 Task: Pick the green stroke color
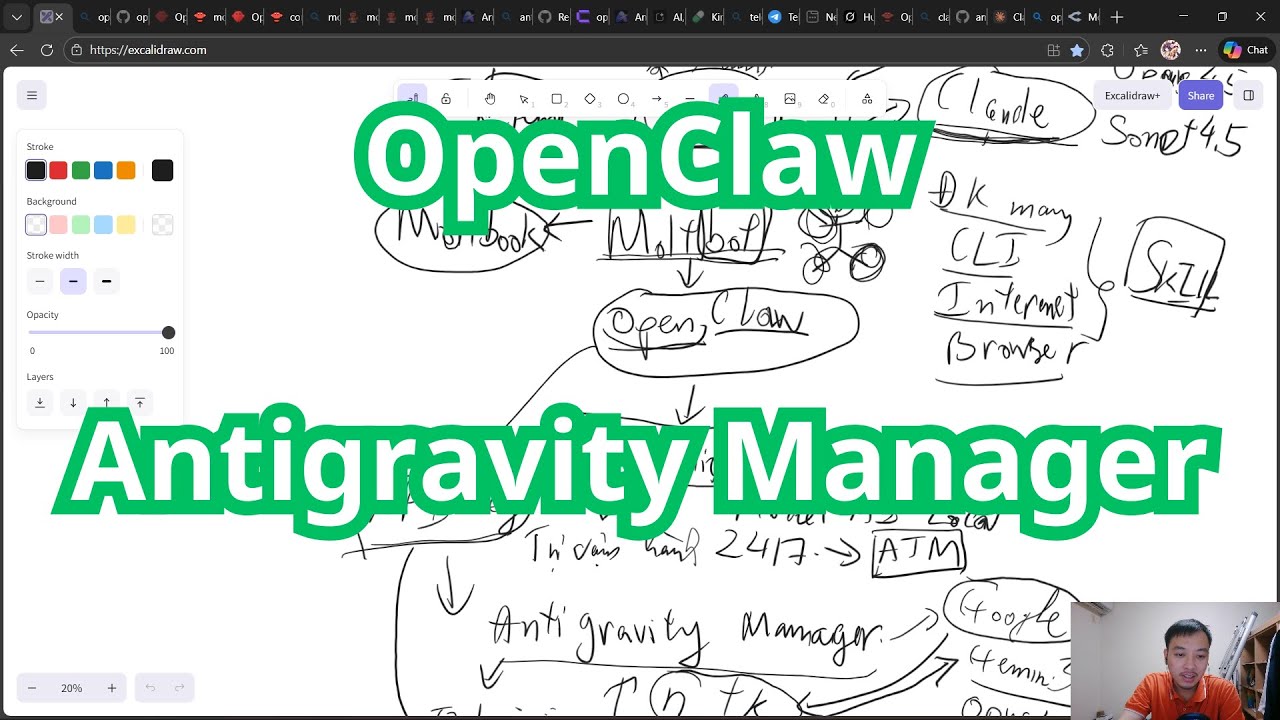click(81, 170)
